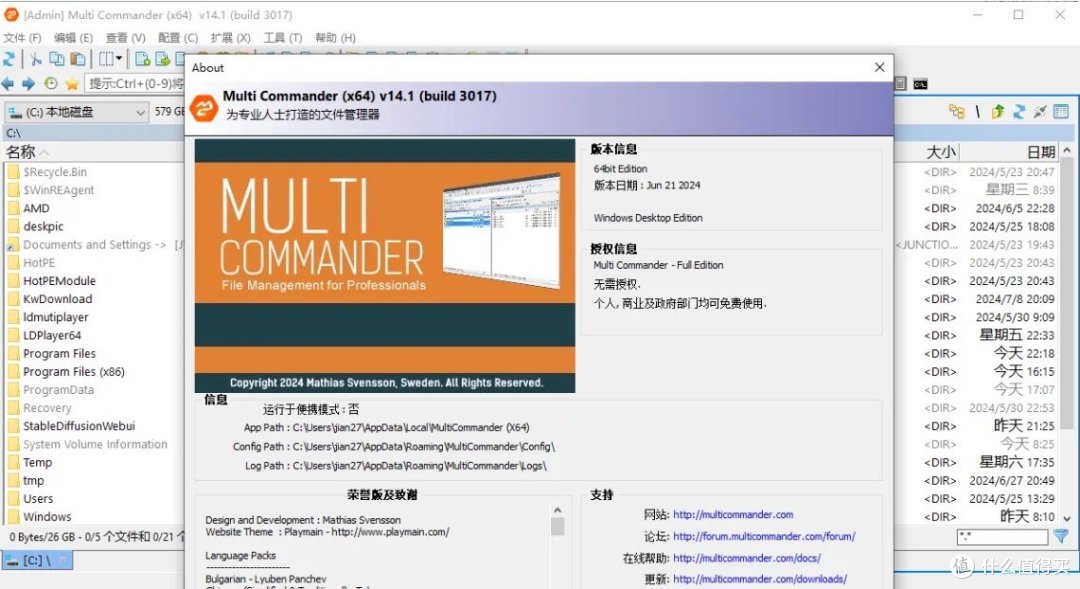Click the panel layout icon in the toolbar
Image resolution: width=1080 pixels, height=589 pixels.
point(106,59)
